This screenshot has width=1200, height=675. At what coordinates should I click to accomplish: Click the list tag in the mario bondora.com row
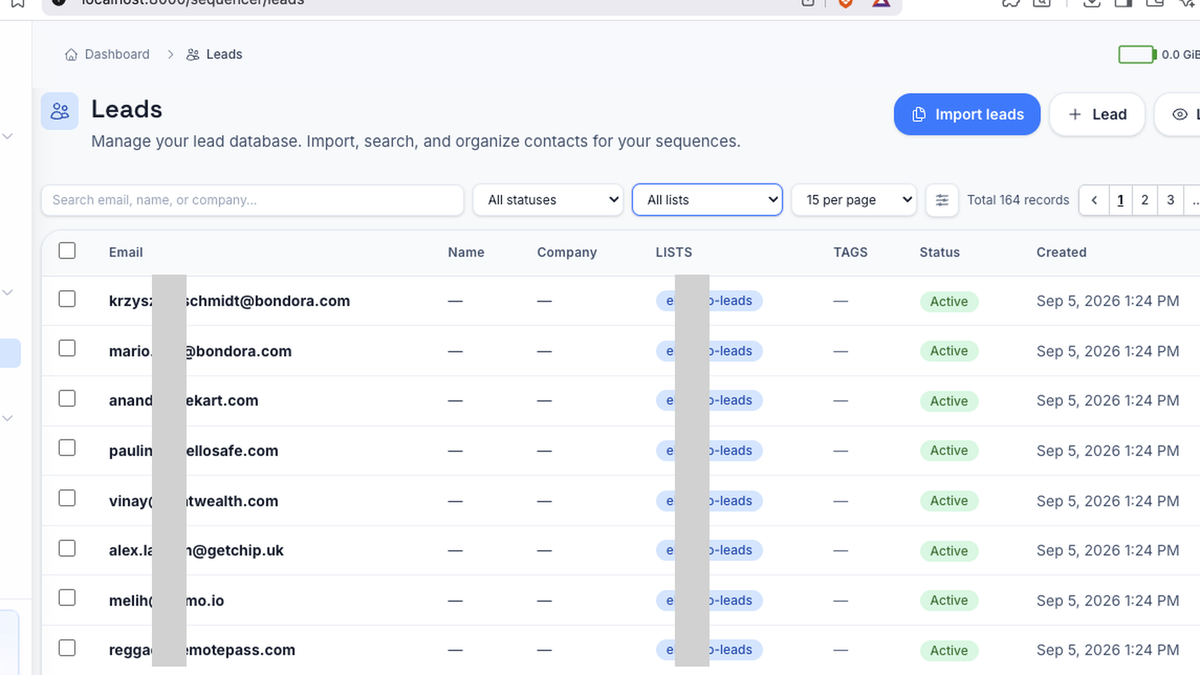(x=709, y=351)
